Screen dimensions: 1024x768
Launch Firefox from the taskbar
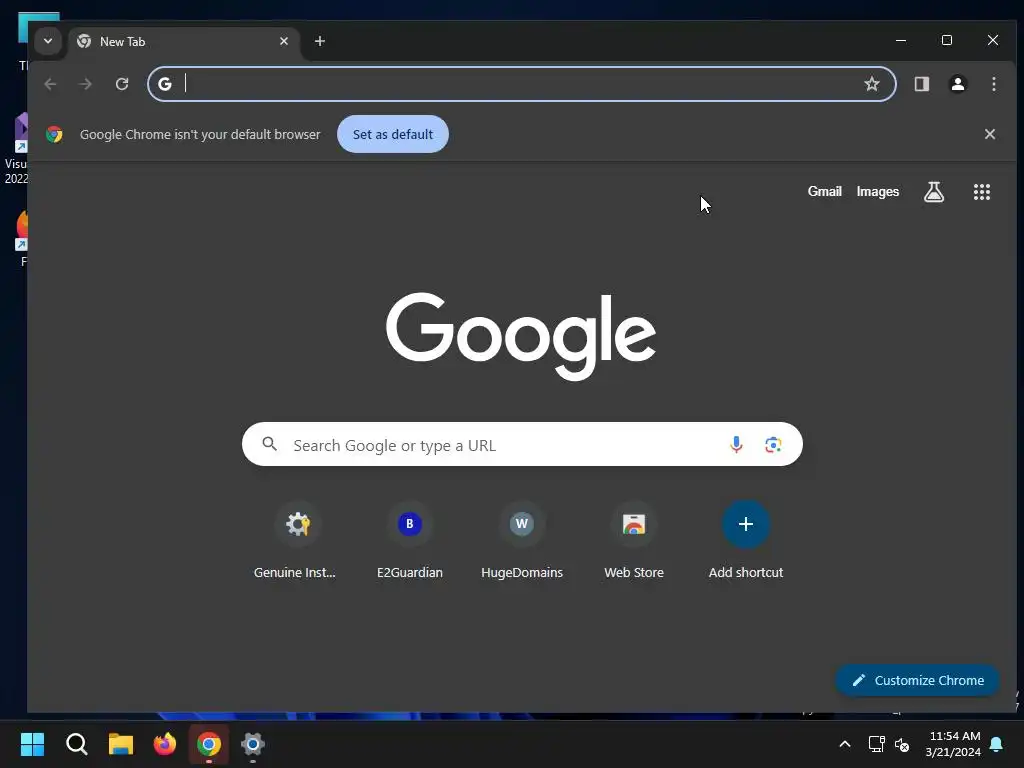(x=165, y=744)
